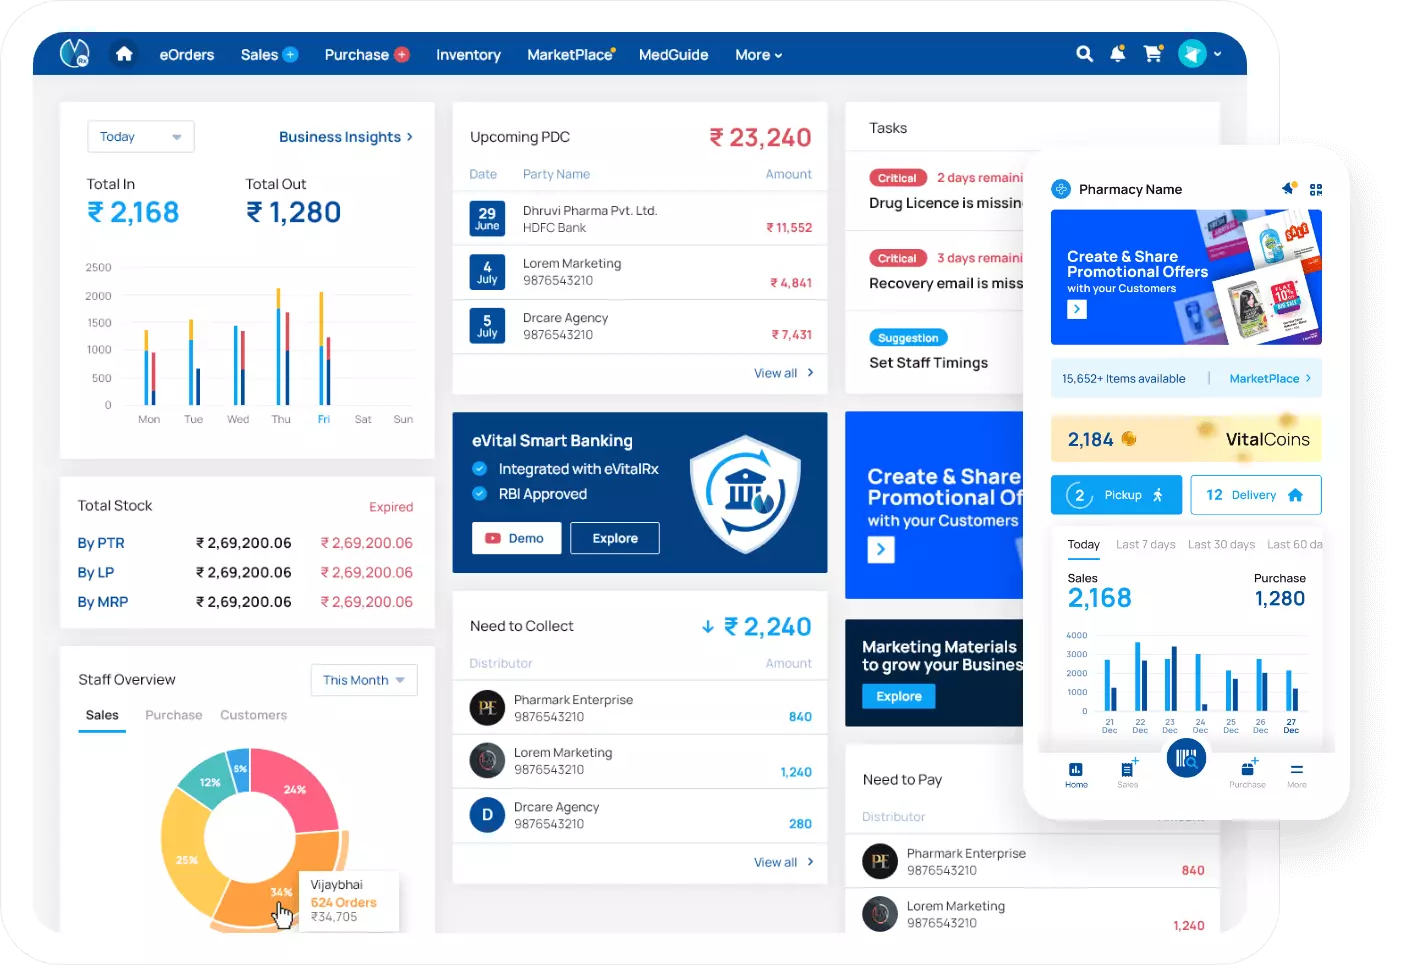This screenshot has height=965, width=1422.
Task: Open MarketPlace menu
Action: pyautogui.click(x=571, y=55)
